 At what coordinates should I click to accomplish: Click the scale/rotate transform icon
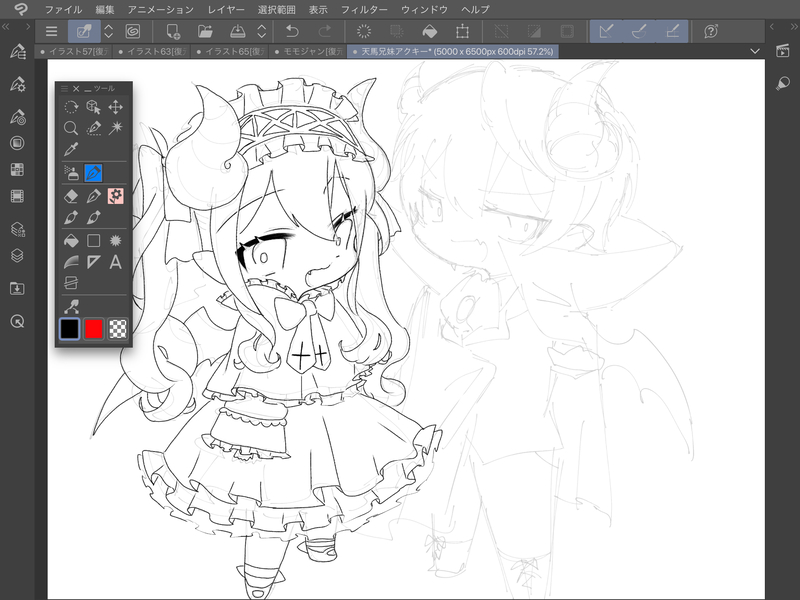(462, 31)
